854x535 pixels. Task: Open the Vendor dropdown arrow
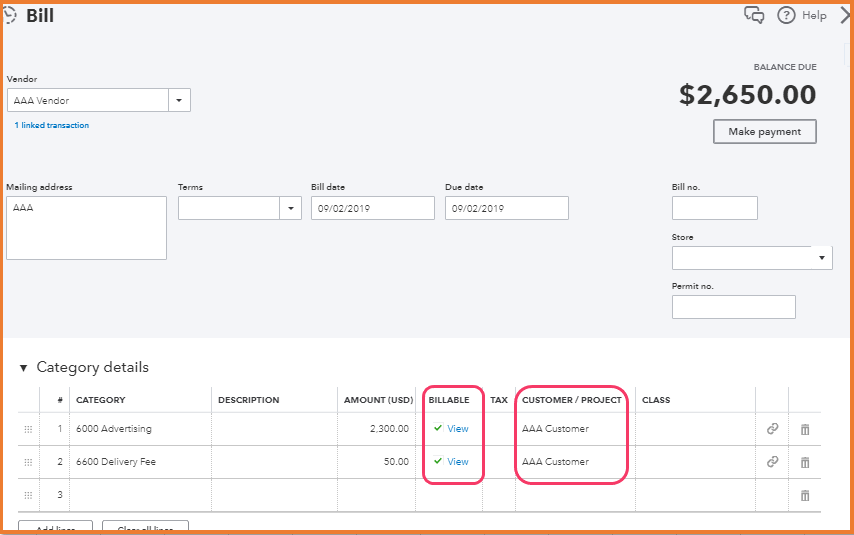(x=180, y=100)
